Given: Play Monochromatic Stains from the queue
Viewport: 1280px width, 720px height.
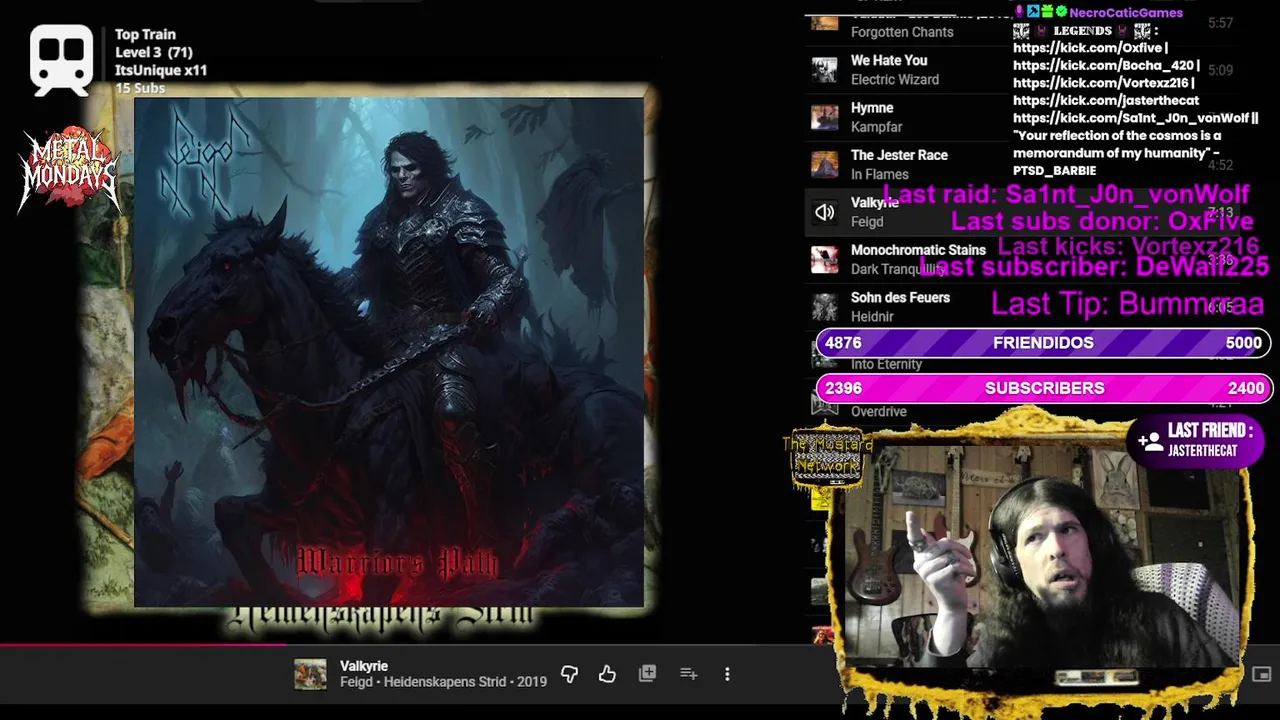Looking at the screenshot, I should point(918,250).
